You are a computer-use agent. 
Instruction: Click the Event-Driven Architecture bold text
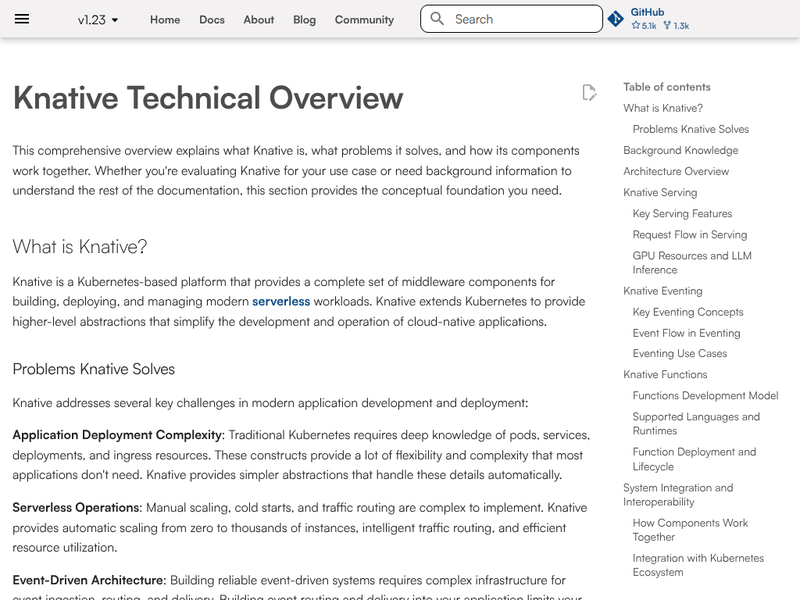pos(89,580)
